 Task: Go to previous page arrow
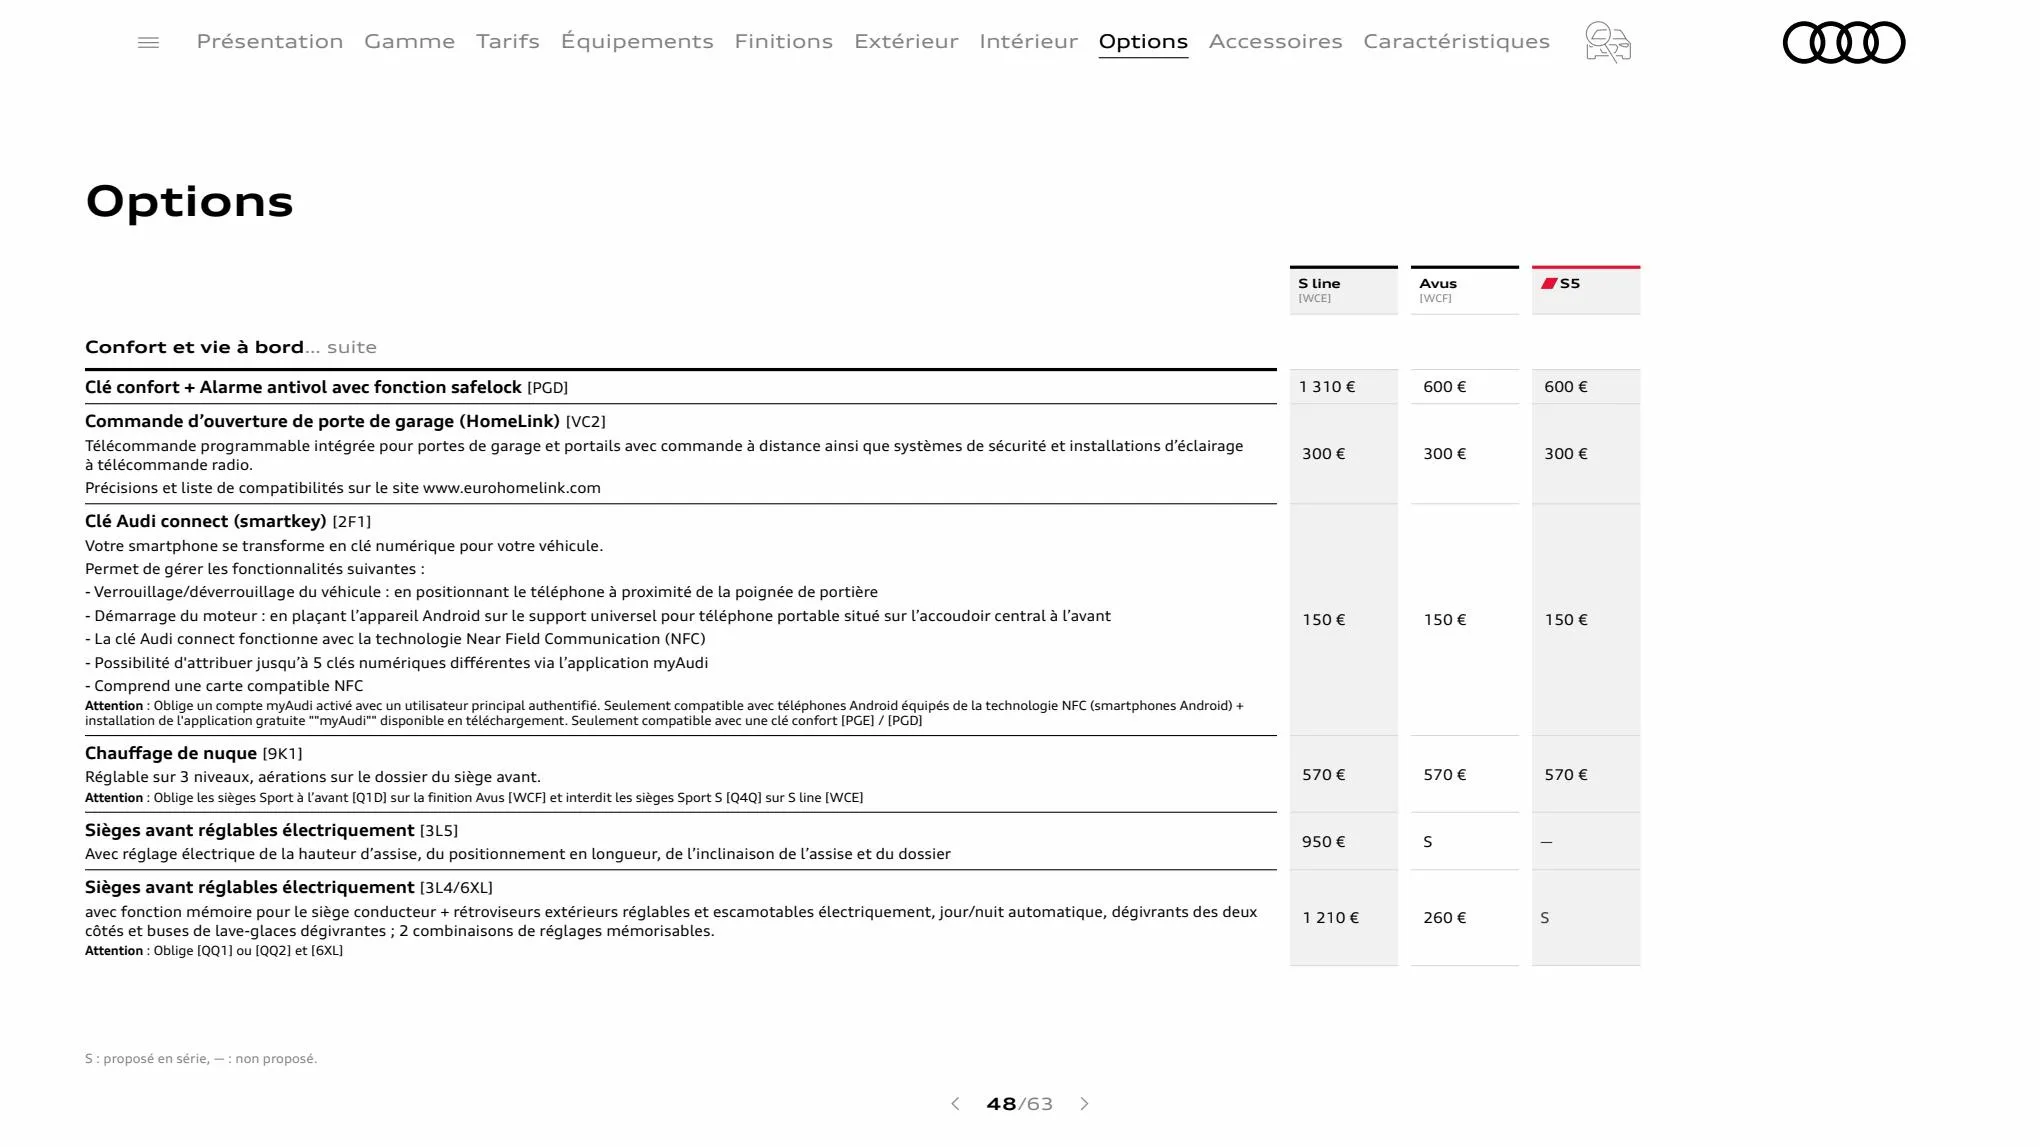tap(955, 1104)
